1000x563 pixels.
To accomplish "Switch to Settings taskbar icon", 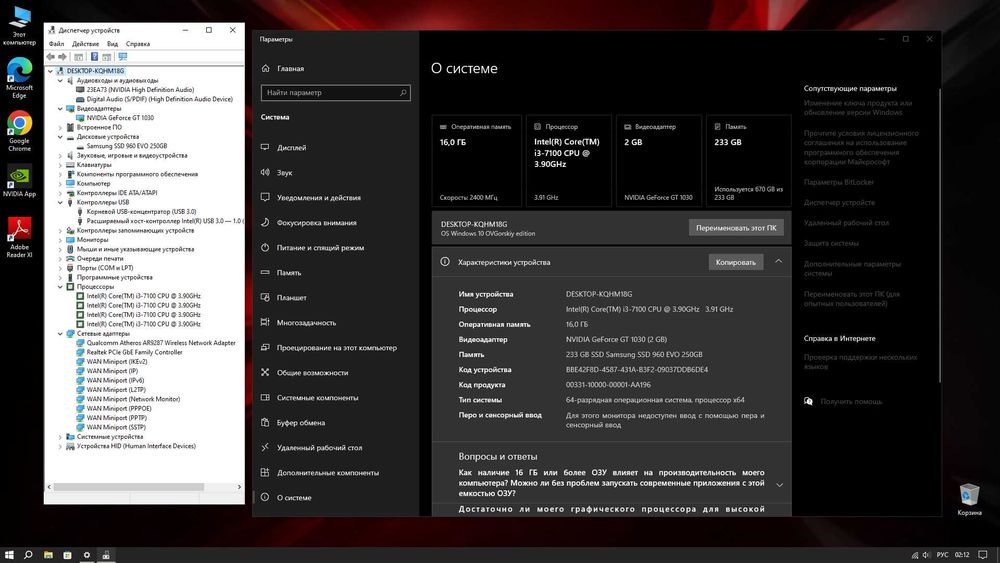I will click(87, 555).
